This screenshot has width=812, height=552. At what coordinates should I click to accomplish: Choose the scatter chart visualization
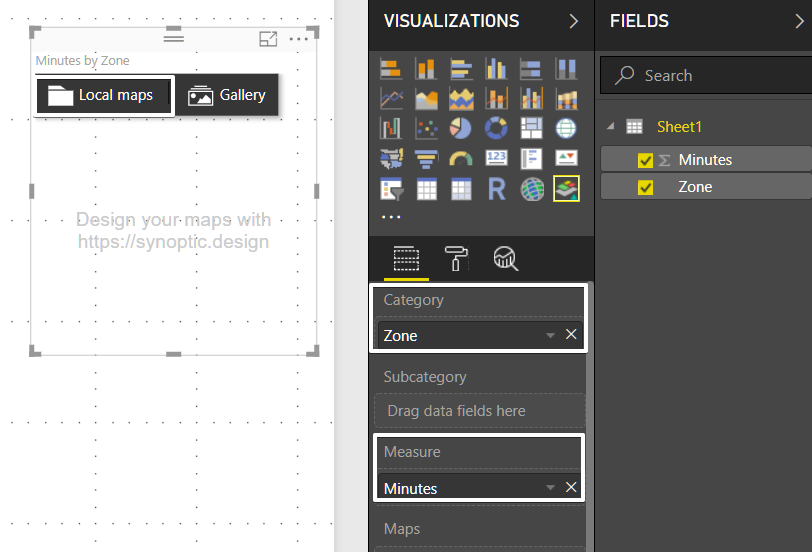pos(427,128)
